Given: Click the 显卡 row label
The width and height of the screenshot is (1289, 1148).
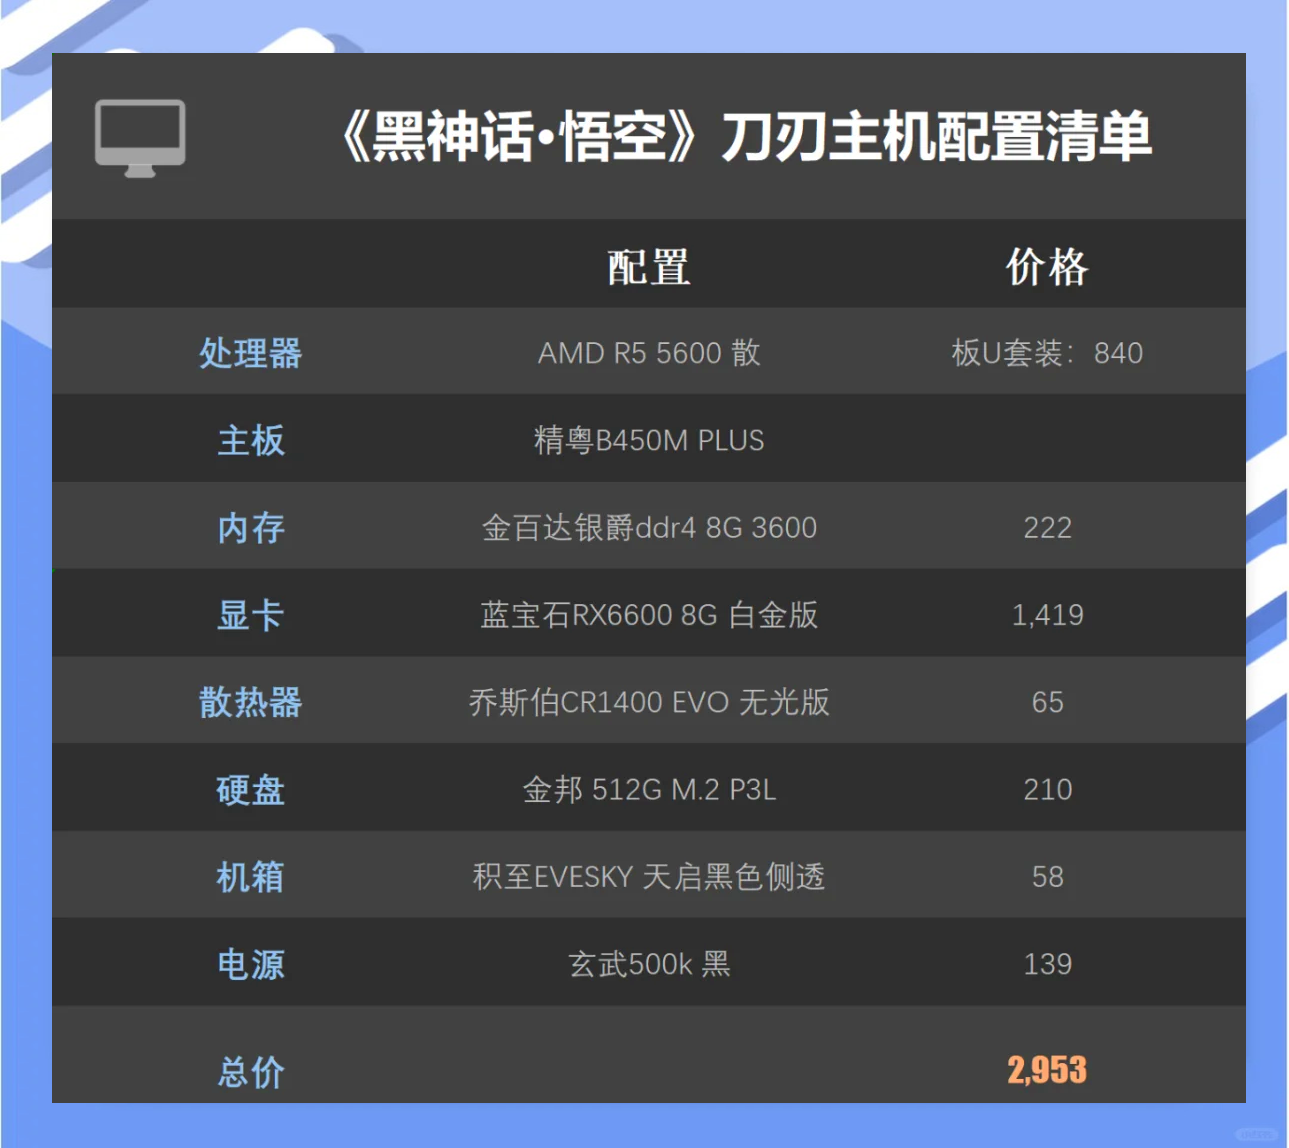Looking at the screenshot, I should point(250,615).
